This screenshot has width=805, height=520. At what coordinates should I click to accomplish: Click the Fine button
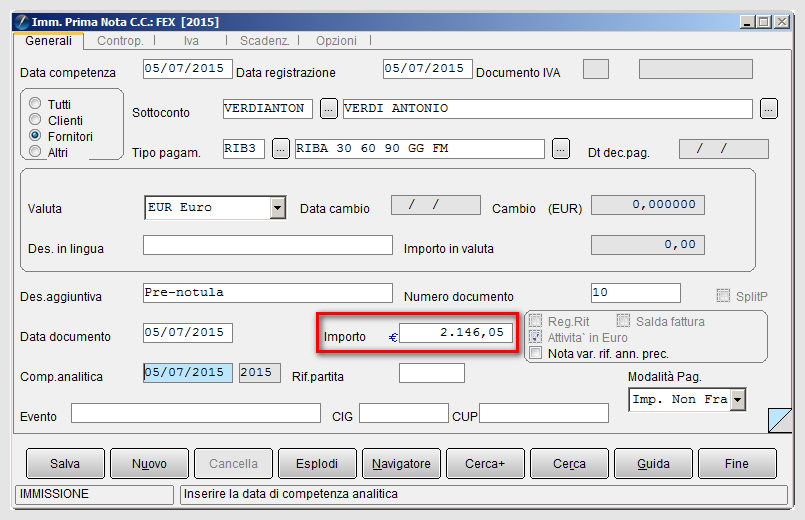click(x=737, y=464)
